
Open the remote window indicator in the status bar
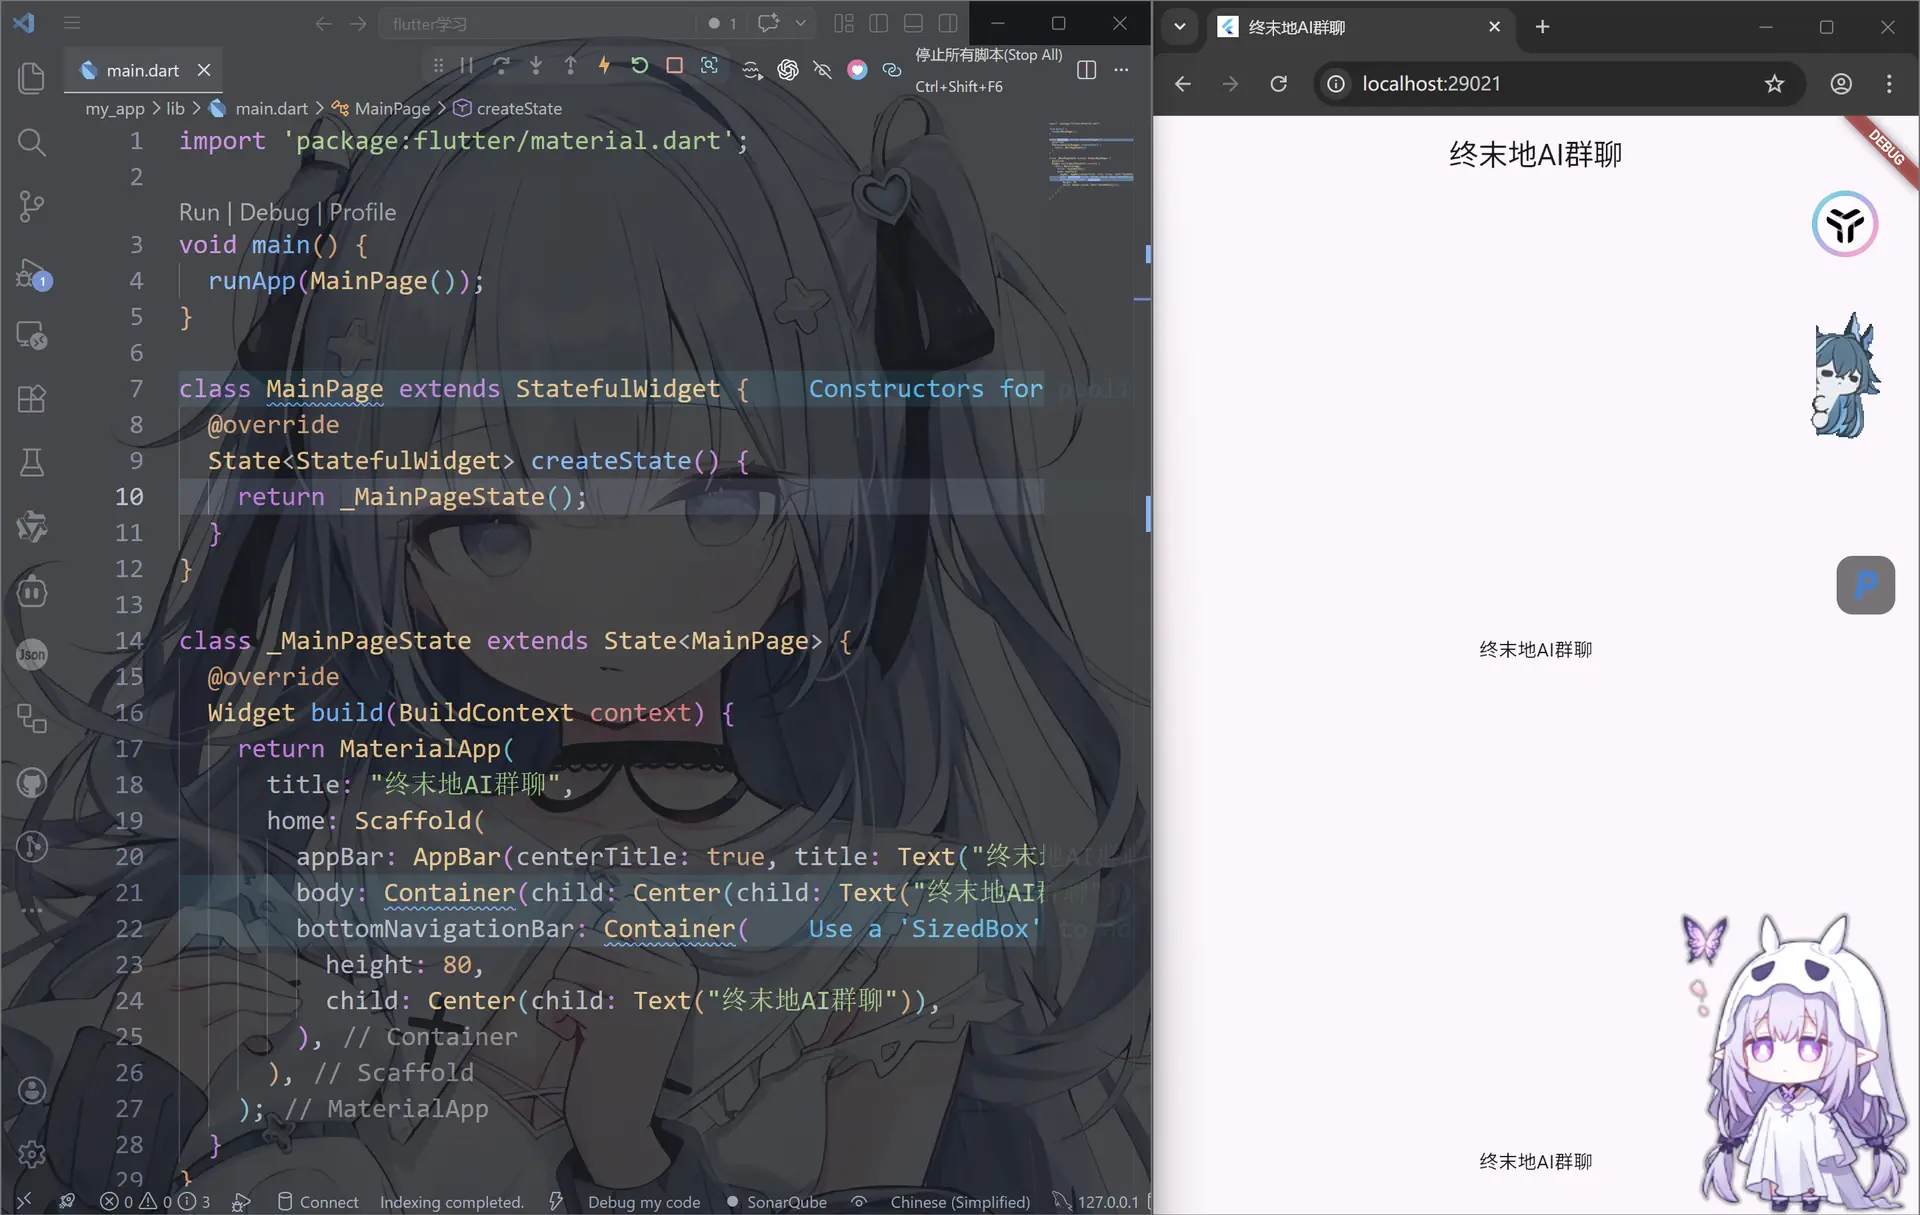pyautogui.click(x=24, y=1200)
